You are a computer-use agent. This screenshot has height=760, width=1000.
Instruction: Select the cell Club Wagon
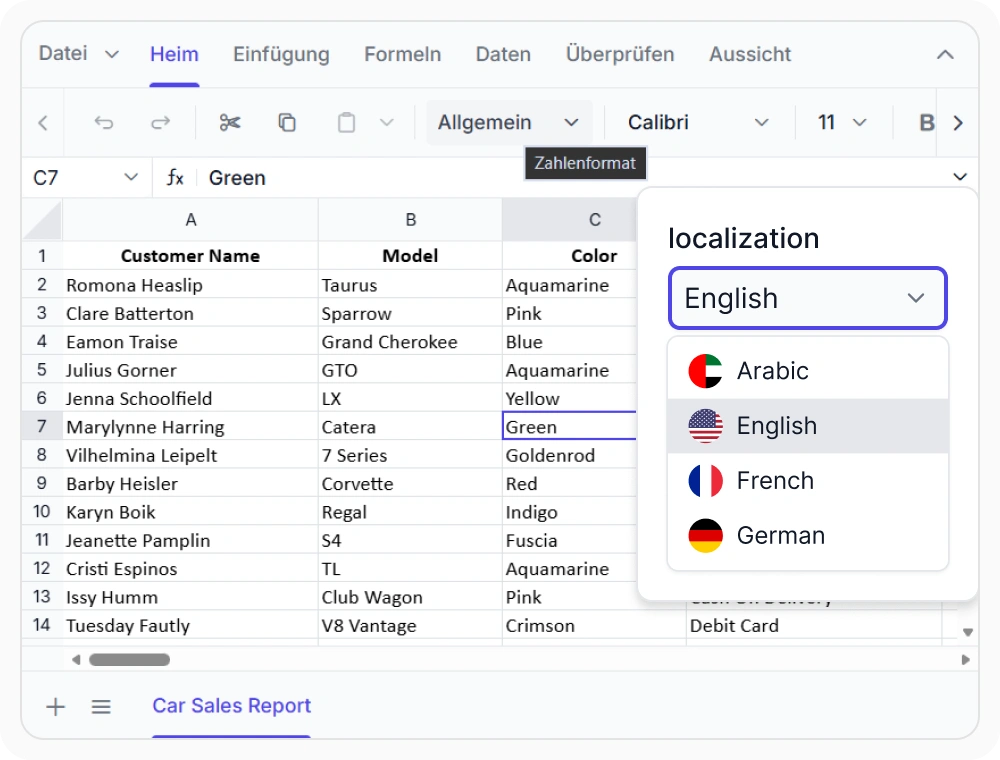point(410,597)
